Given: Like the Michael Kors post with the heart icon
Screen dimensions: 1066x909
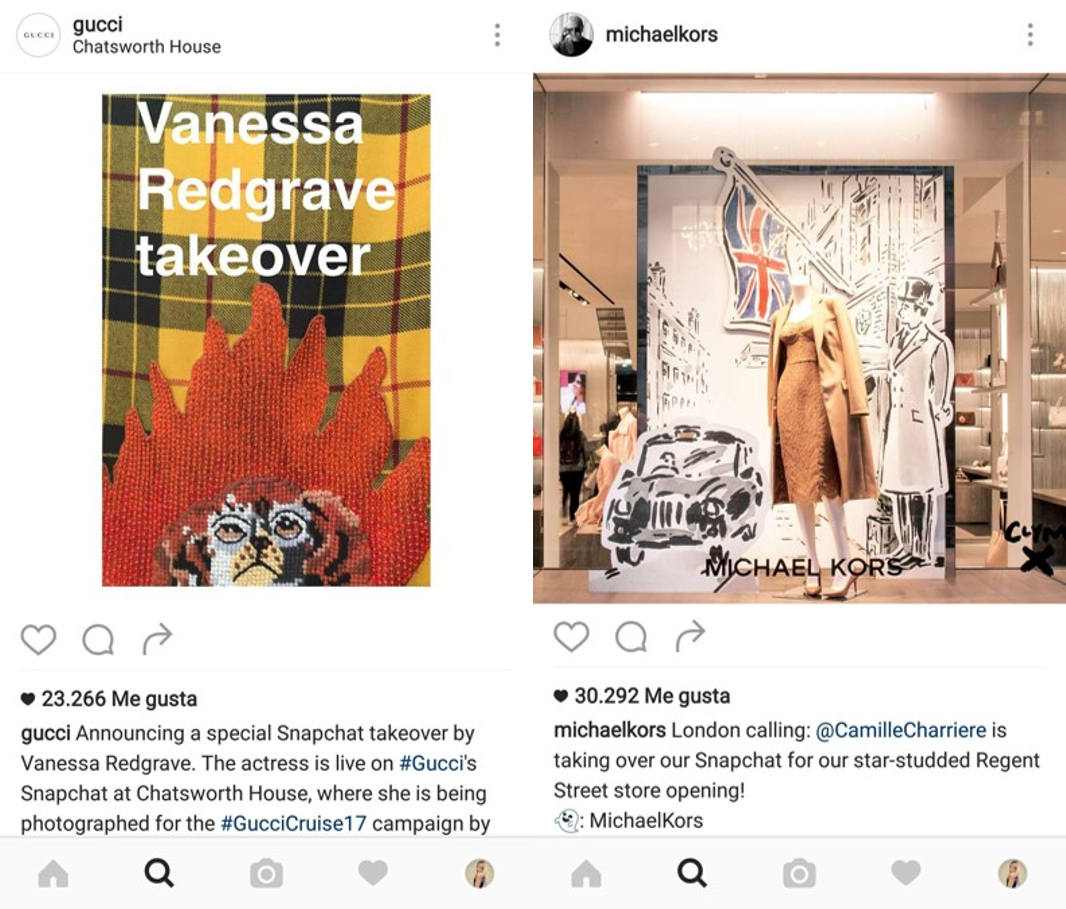Looking at the screenshot, I should tap(571, 636).
